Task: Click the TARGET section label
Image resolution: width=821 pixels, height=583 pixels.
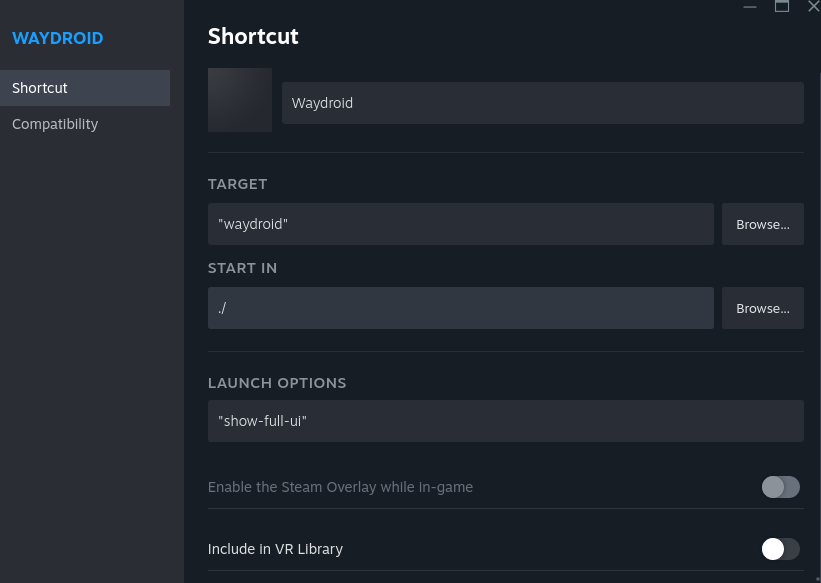Action: [x=238, y=184]
